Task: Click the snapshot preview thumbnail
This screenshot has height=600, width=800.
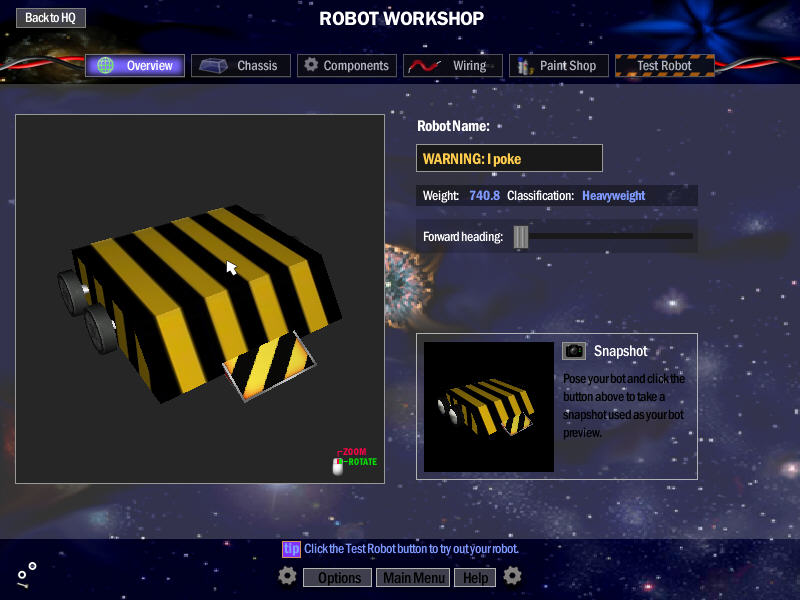Action: point(489,407)
